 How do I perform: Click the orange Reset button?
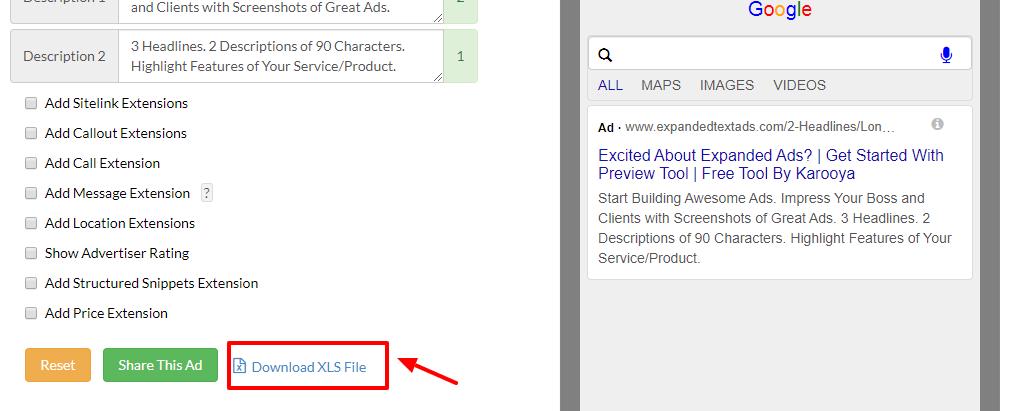click(x=58, y=365)
